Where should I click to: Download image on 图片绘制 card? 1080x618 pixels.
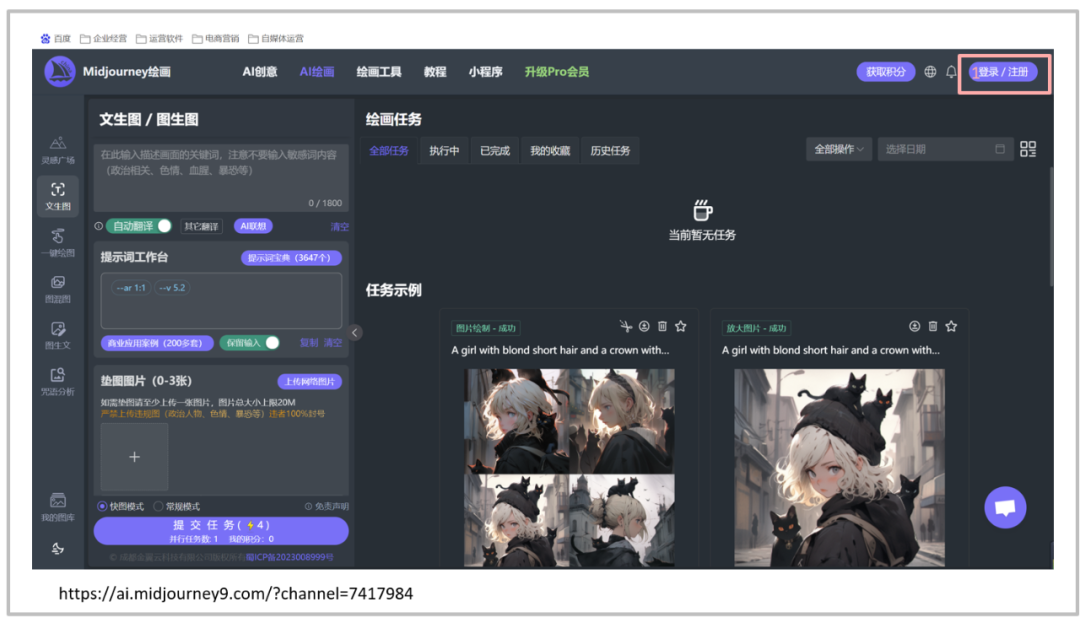(644, 326)
